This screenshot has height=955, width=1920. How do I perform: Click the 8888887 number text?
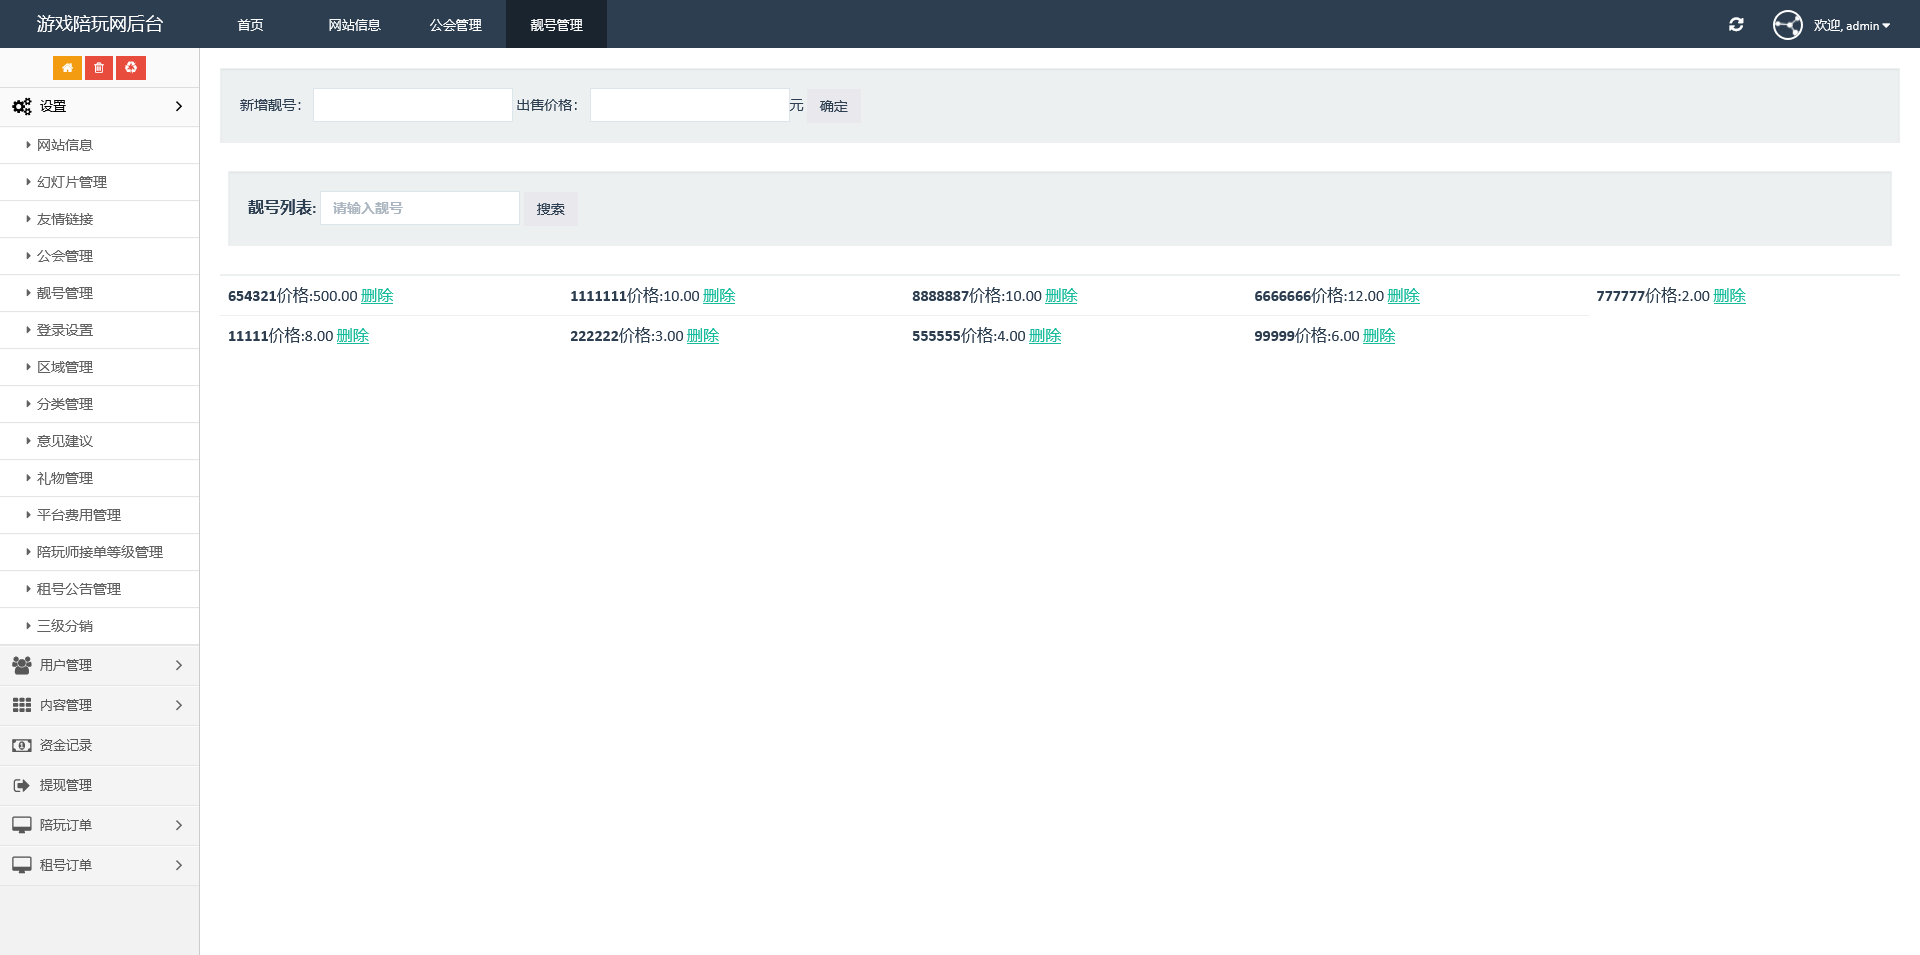tap(940, 296)
